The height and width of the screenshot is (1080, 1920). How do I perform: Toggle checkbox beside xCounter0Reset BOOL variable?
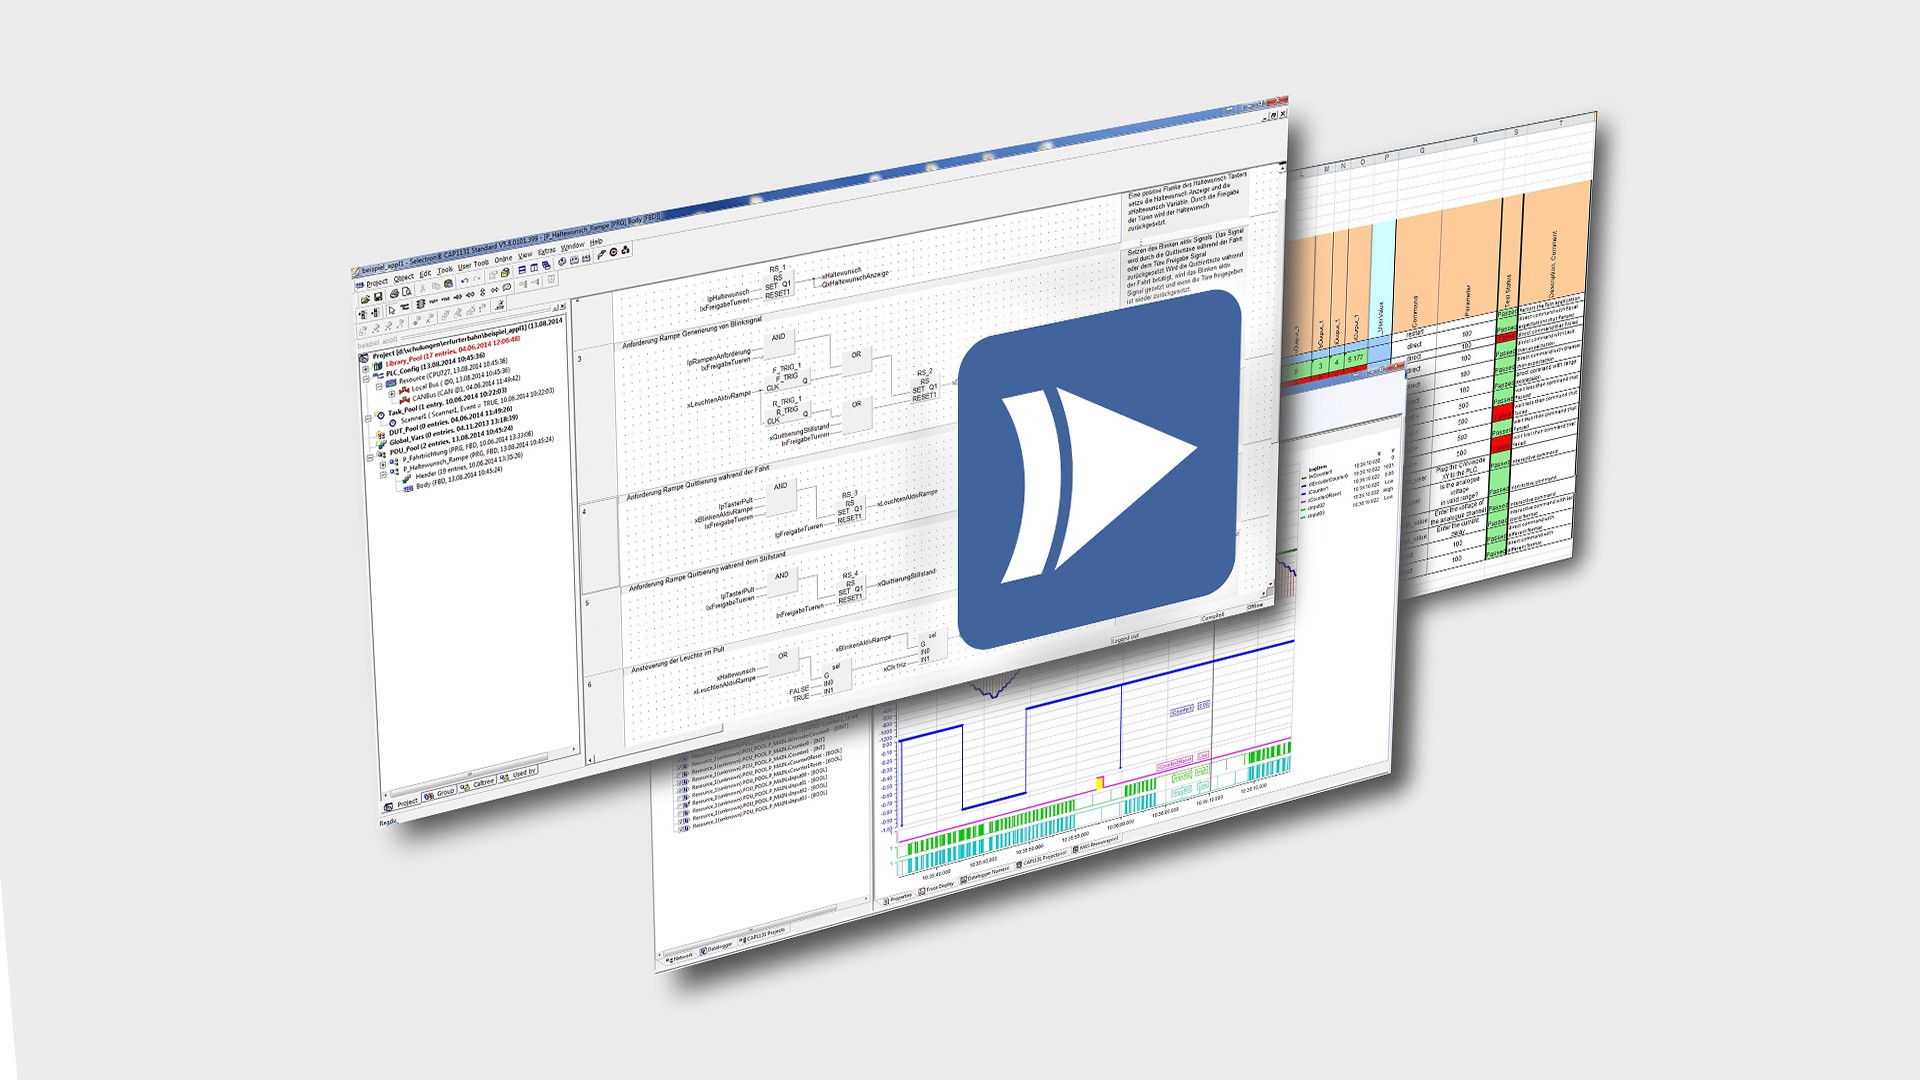pos(679,790)
